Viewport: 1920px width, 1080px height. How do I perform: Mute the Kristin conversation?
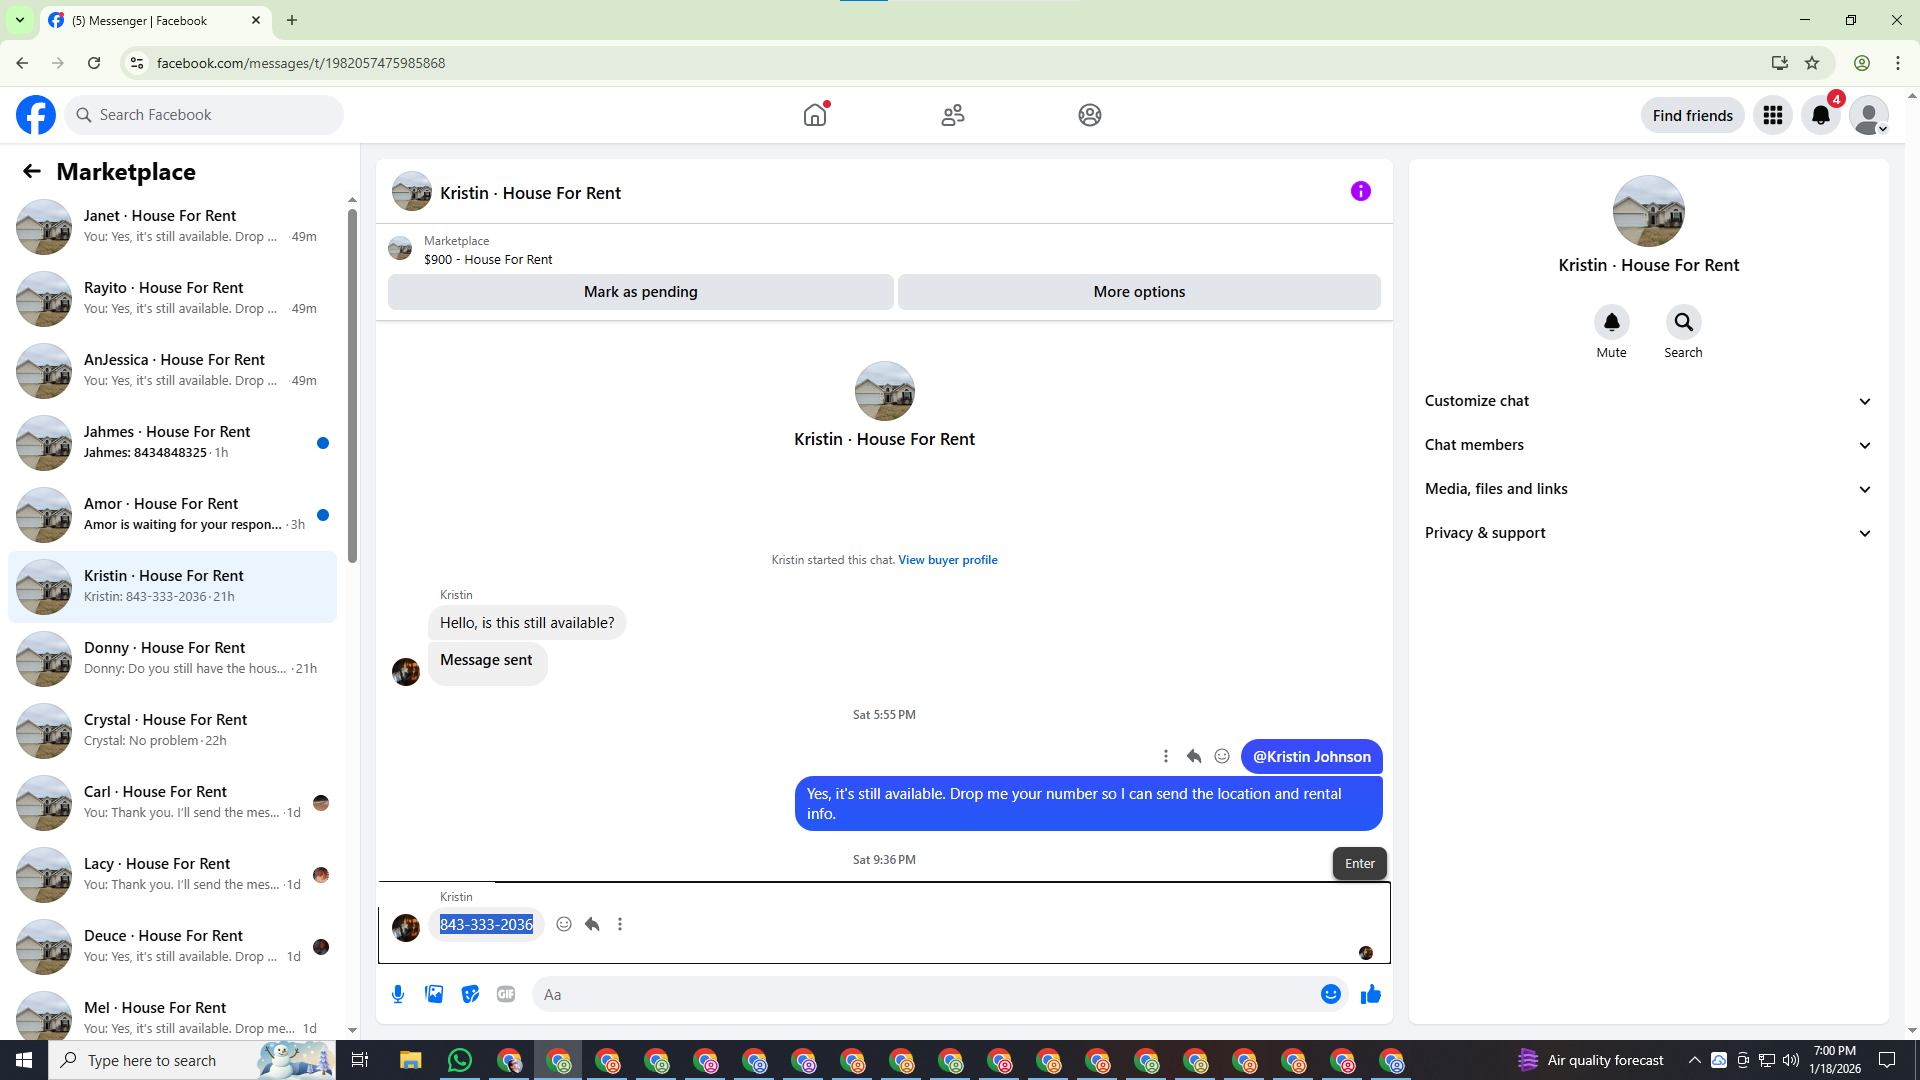click(1611, 322)
